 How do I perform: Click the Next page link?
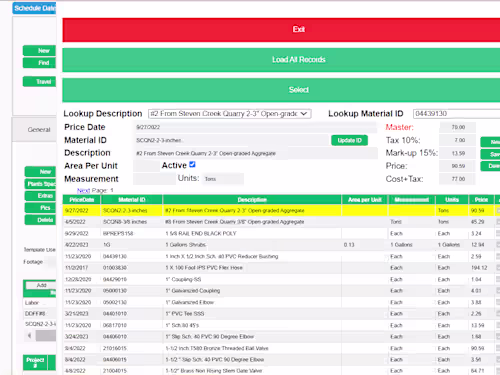pos(83,190)
